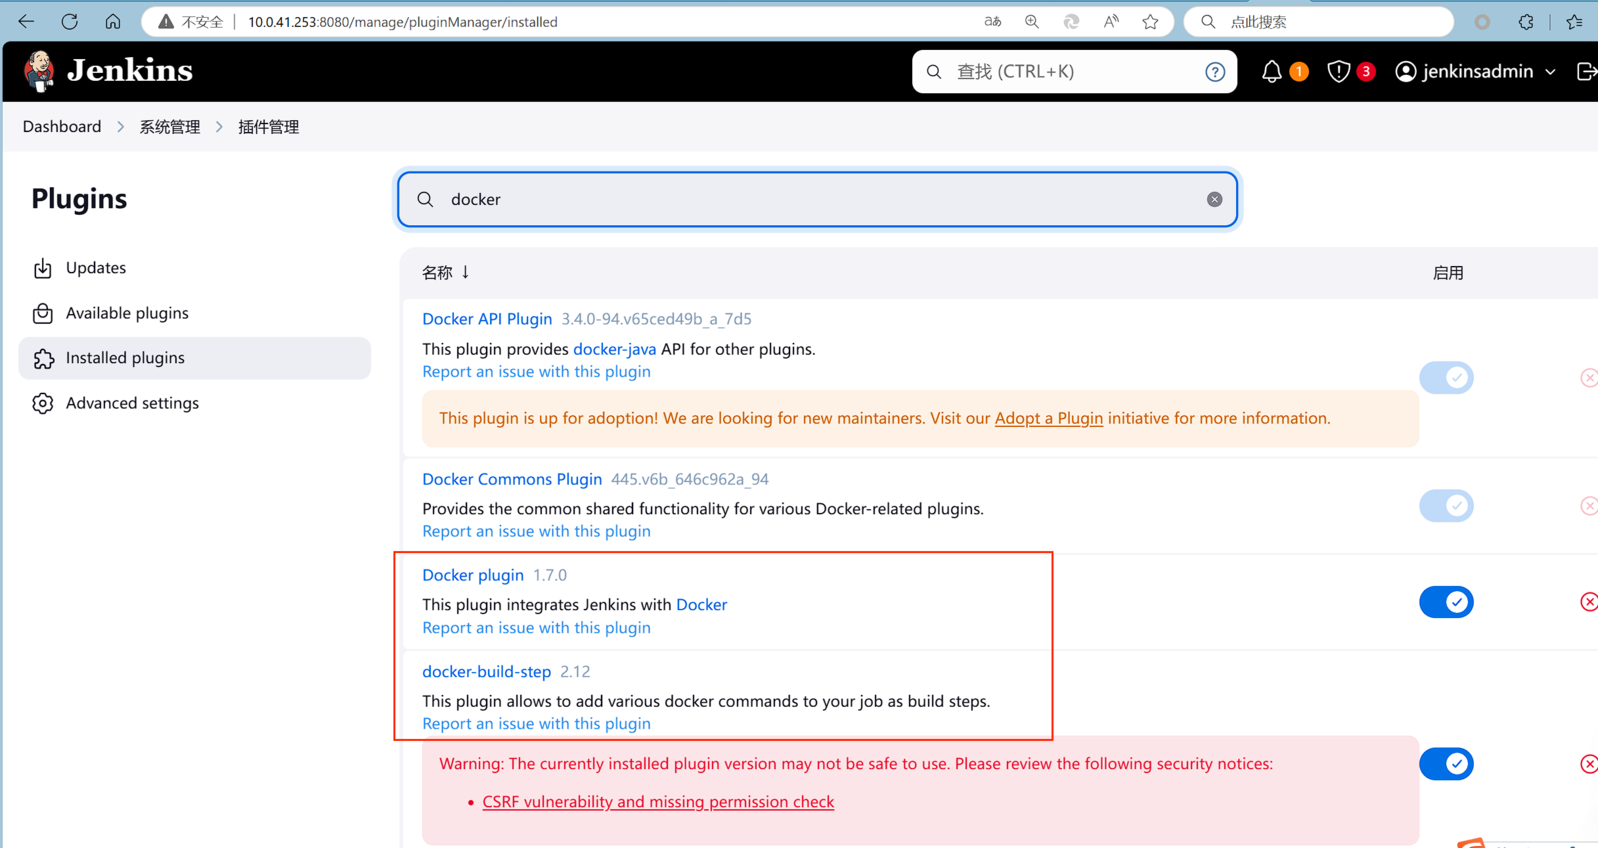Screen dimensions: 1598x848
Task: Click the Jenkins butler logo
Action: coord(39,71)
